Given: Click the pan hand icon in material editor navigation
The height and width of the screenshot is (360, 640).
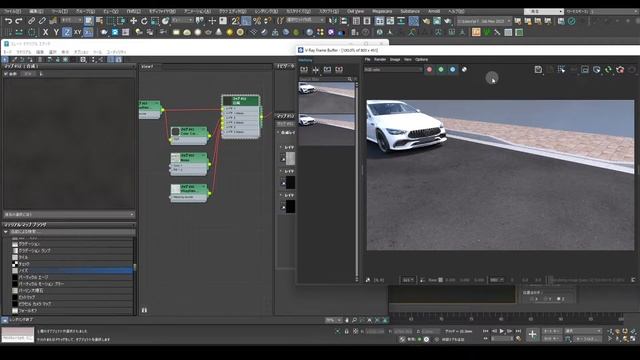Looking at the screenshot, I should point(347,320).
